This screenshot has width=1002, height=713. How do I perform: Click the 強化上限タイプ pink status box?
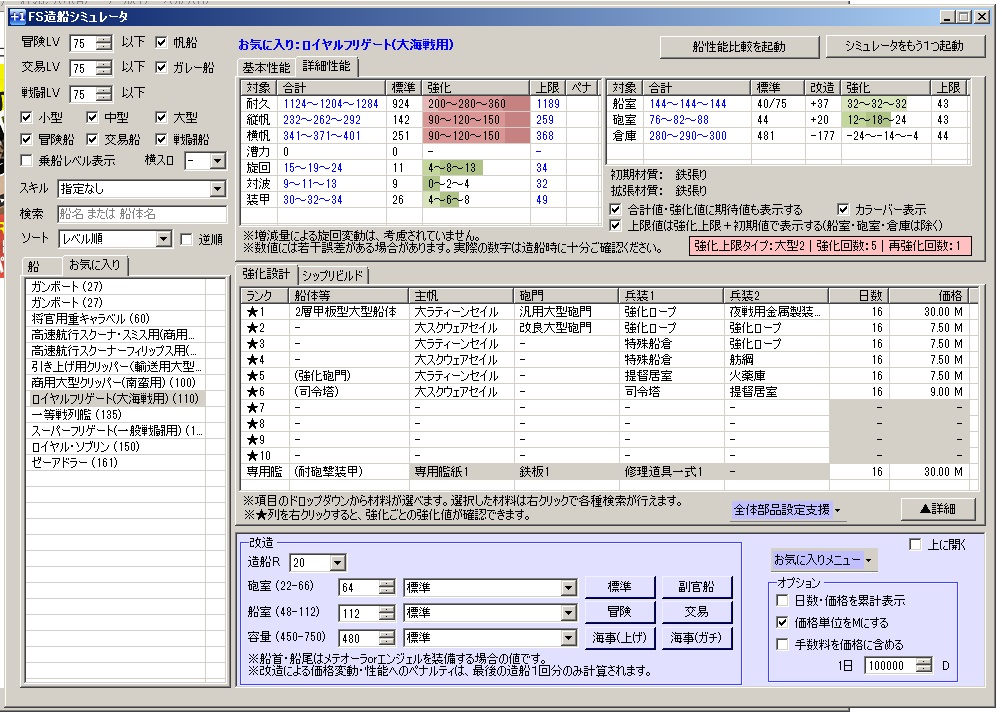[830, 246]
